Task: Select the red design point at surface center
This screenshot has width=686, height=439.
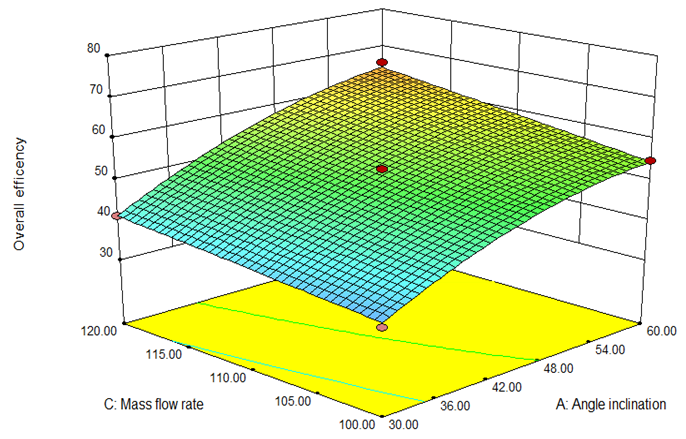Action: 381,171
